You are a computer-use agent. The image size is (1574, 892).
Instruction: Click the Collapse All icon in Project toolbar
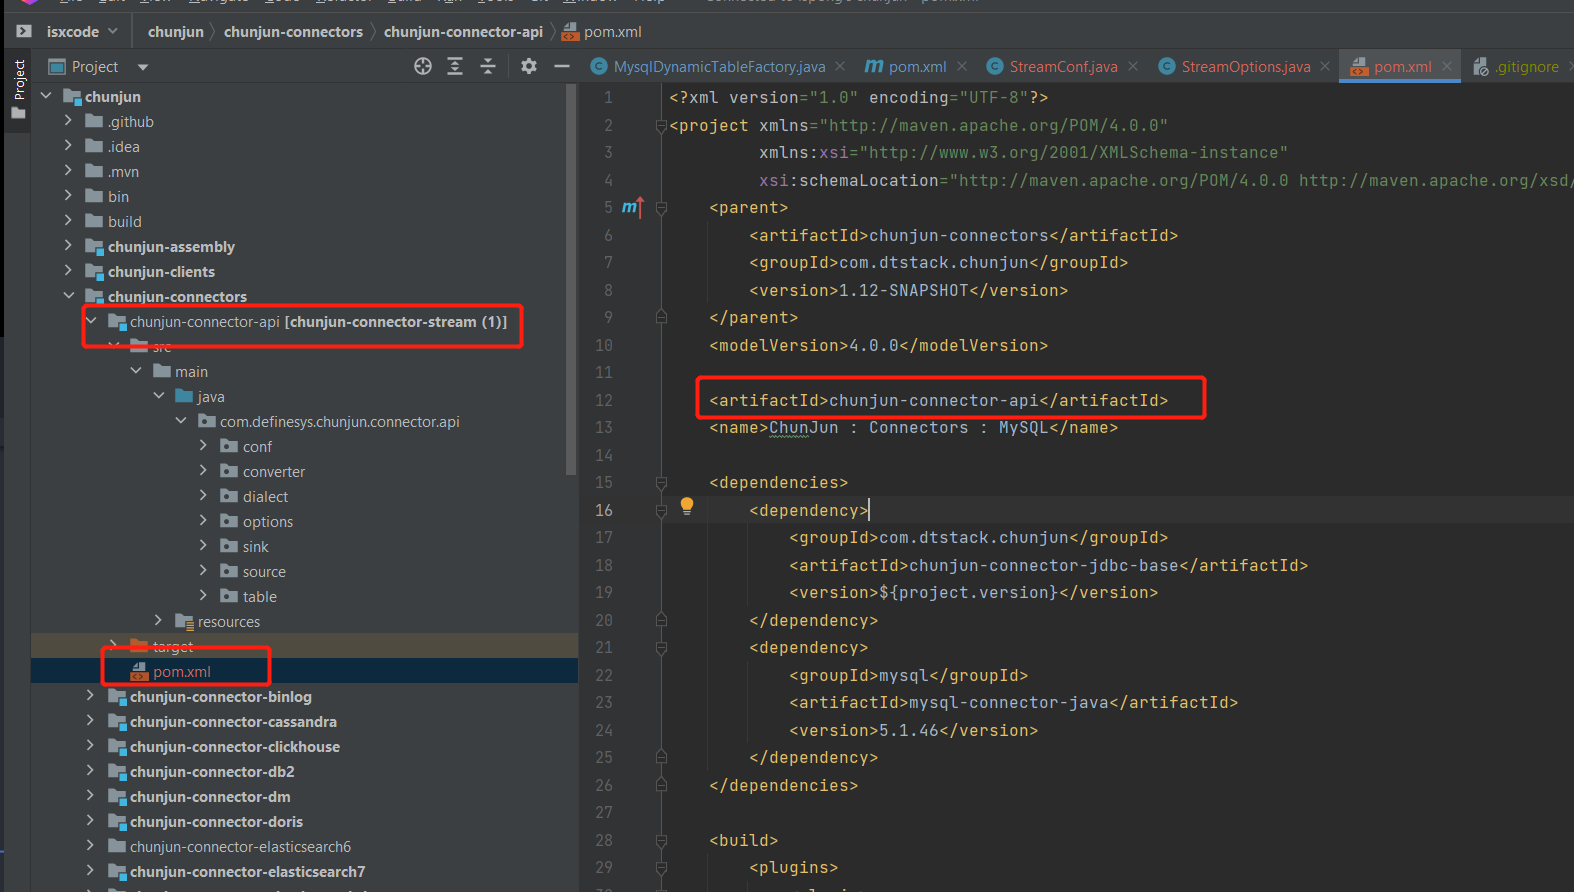[x=488, y=66]
